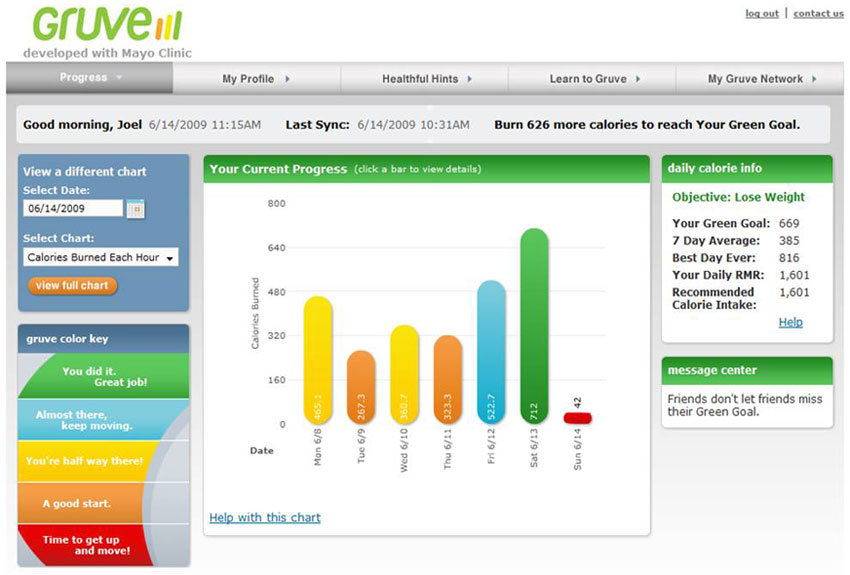
Task: Select the green Sat 6/13 bar
Action: click(534, 326)
